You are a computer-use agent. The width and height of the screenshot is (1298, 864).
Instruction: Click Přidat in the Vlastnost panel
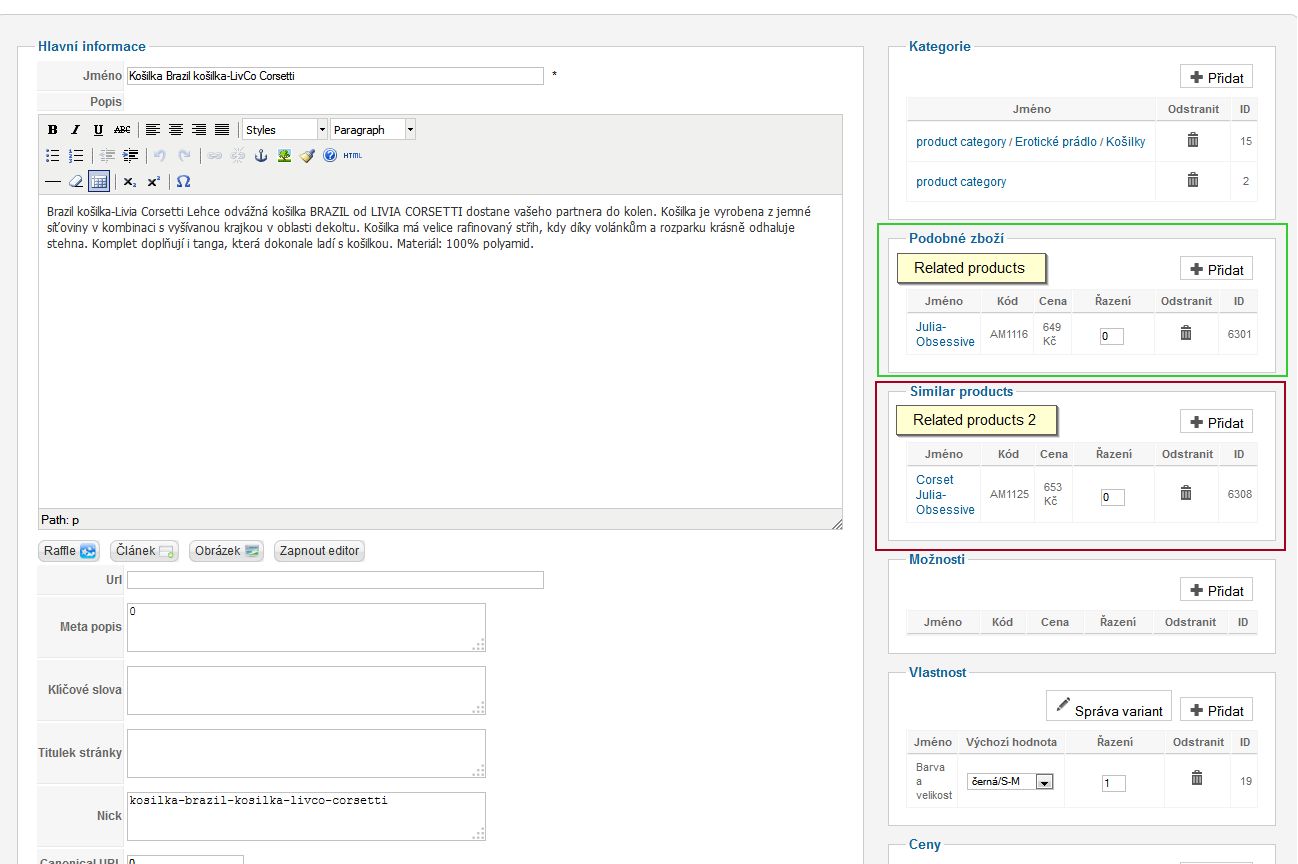1216,711
